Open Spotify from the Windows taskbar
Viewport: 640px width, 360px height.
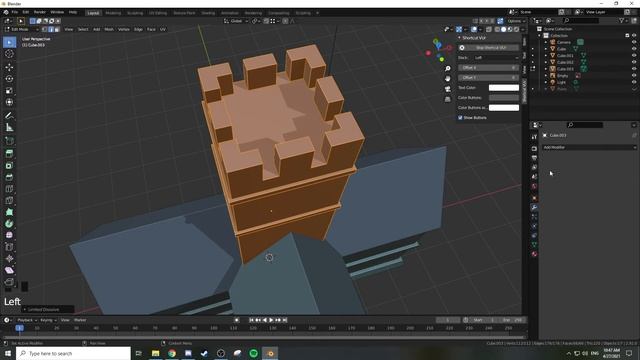[x=253, y=353]
